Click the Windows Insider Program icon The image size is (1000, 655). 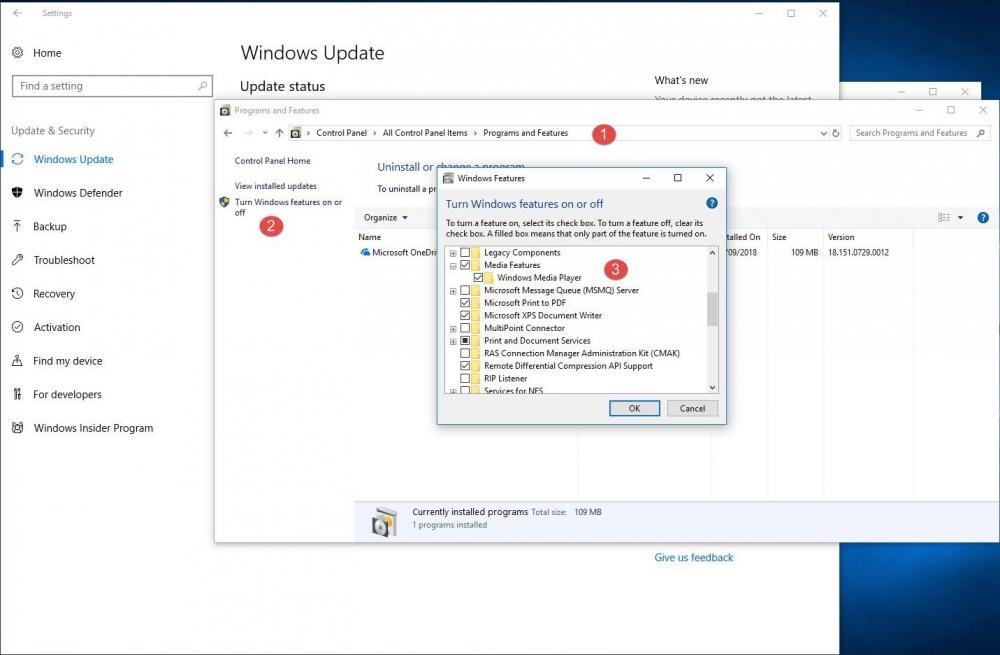pos(18,428)
